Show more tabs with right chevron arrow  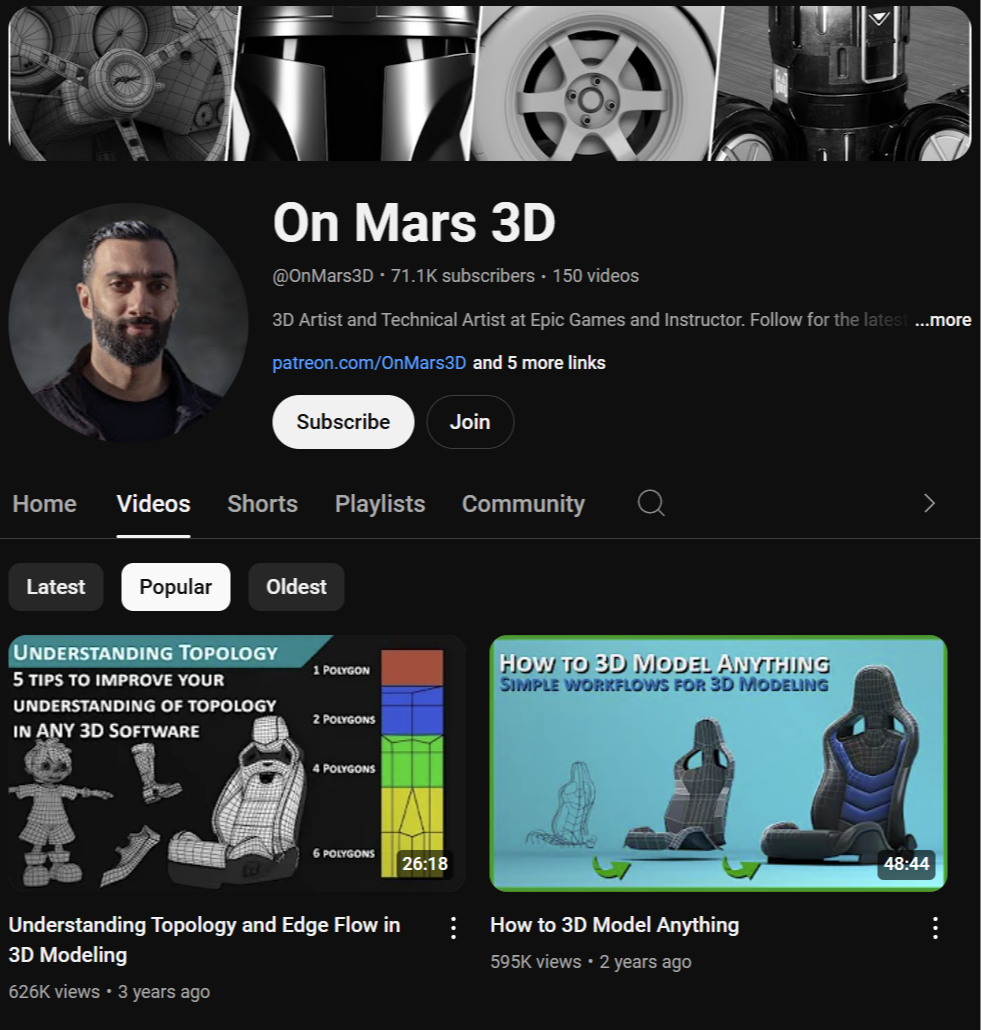coord(929,504)
